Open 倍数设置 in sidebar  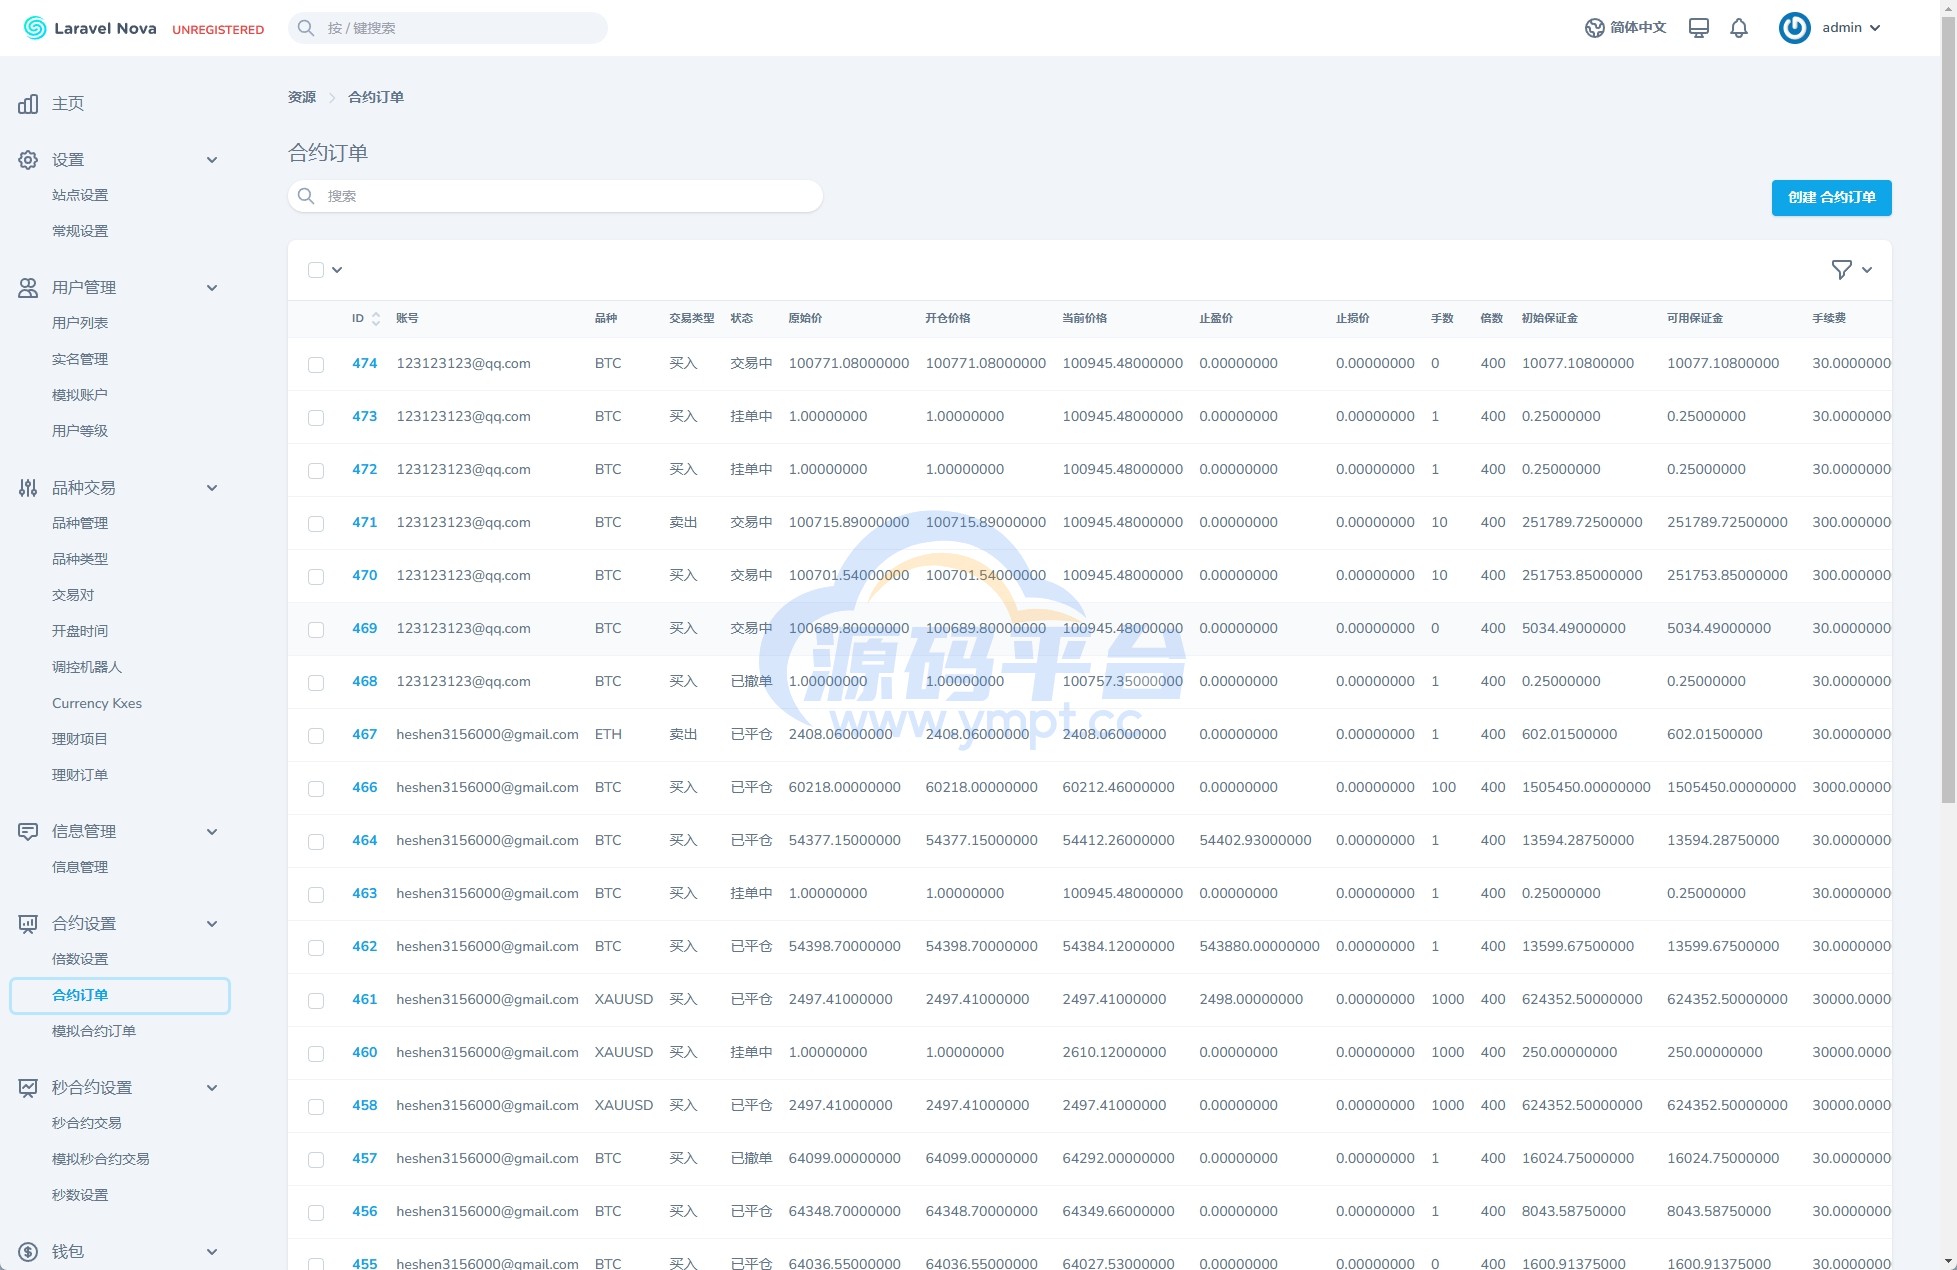(x=80, y=960)
